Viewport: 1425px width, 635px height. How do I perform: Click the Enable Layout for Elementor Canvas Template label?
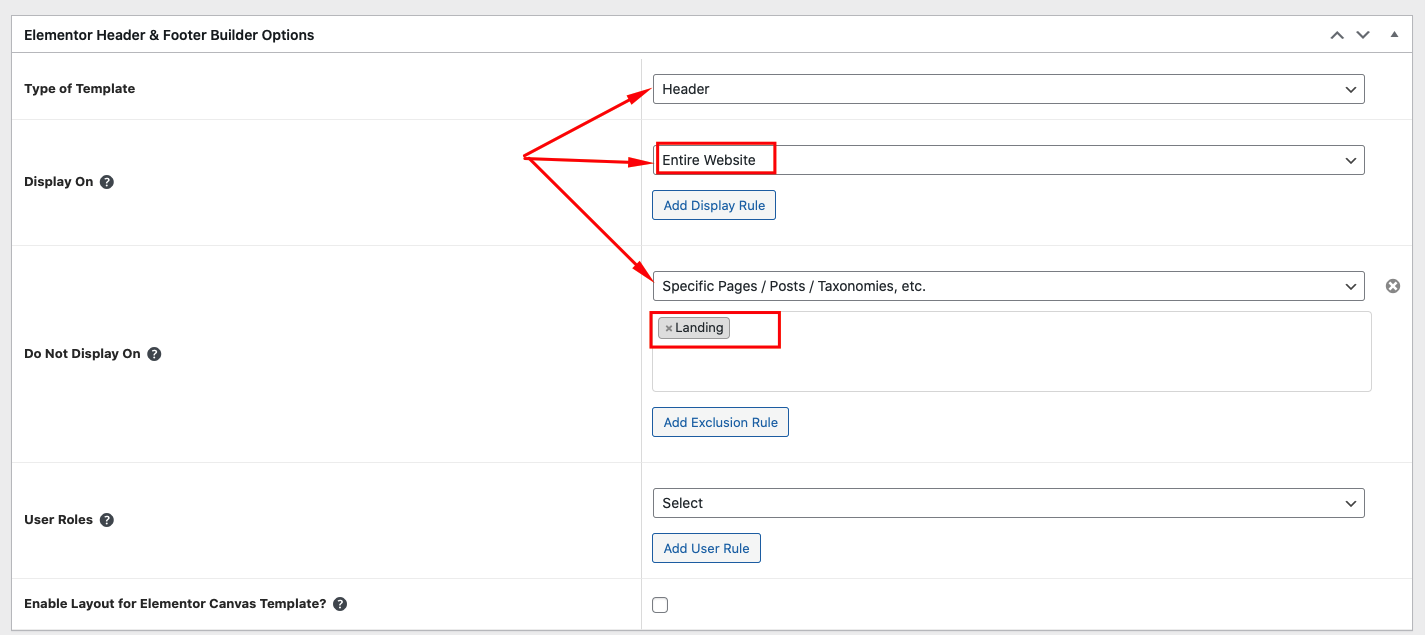point(175,604)
